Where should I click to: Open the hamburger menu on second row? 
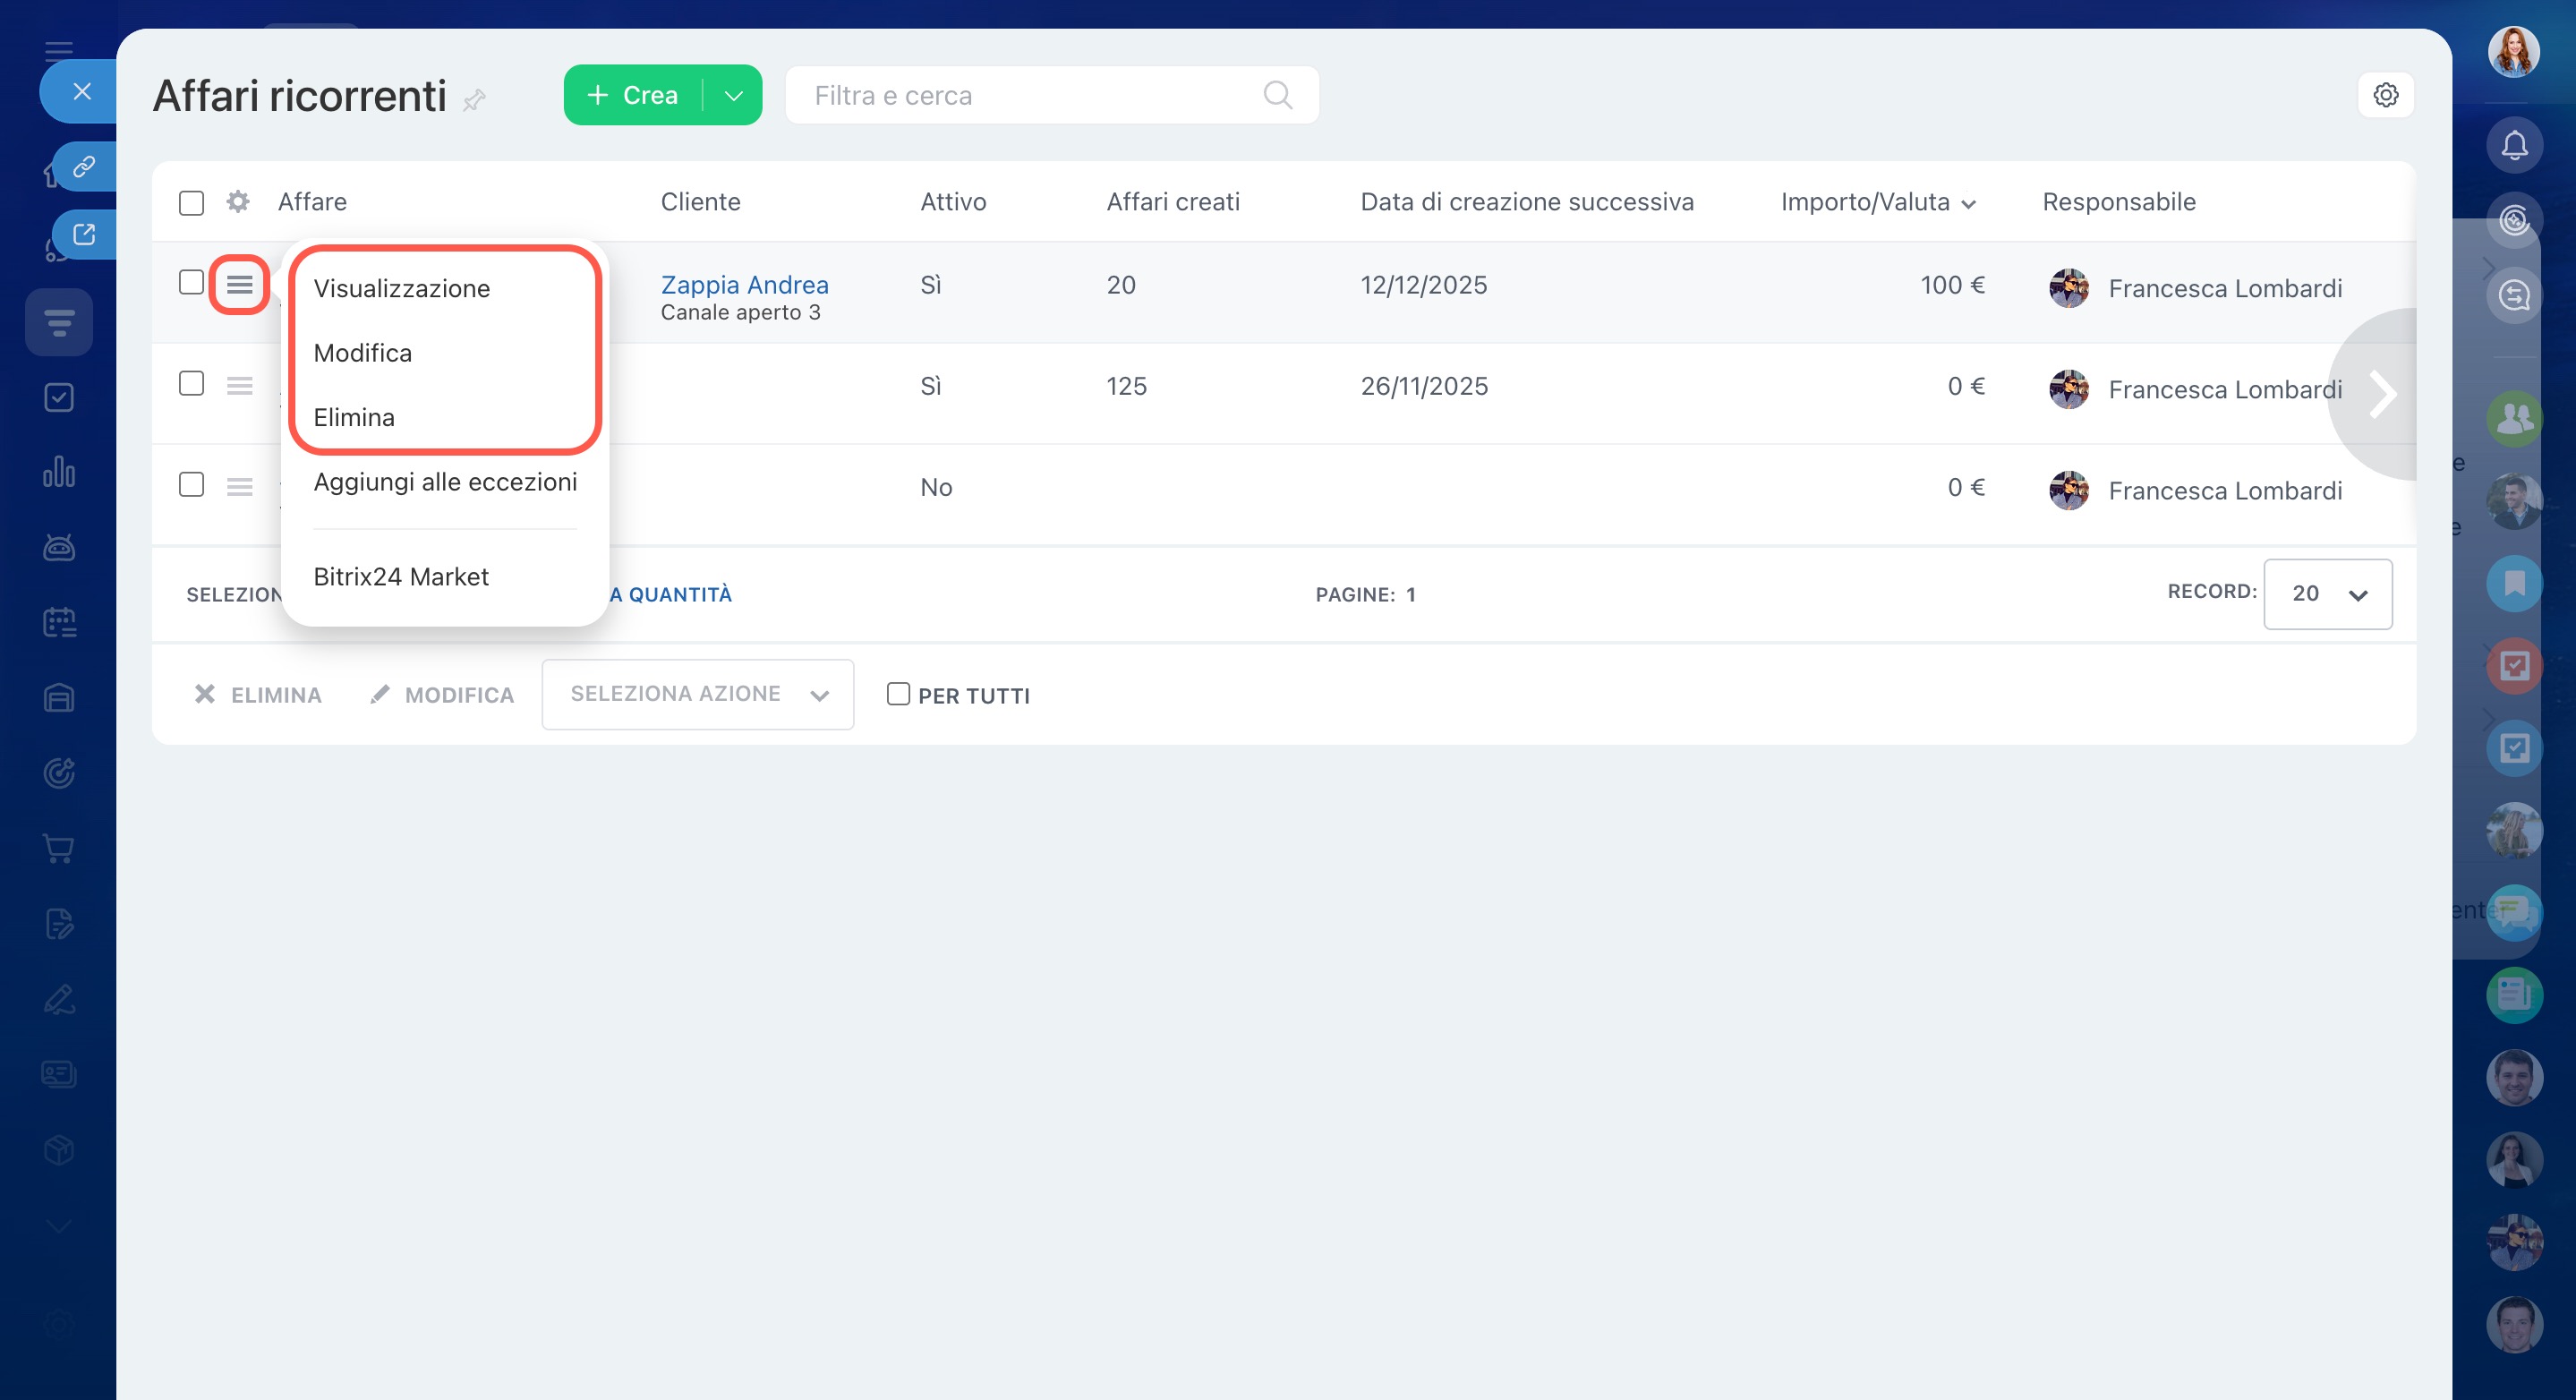click(x=239, y=386)
